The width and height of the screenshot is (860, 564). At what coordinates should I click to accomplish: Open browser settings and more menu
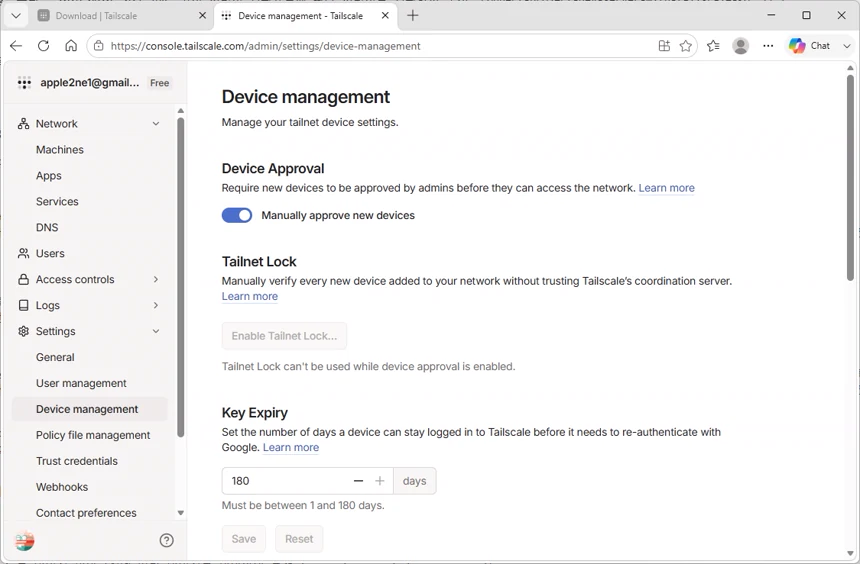click(x=768, y=46)
